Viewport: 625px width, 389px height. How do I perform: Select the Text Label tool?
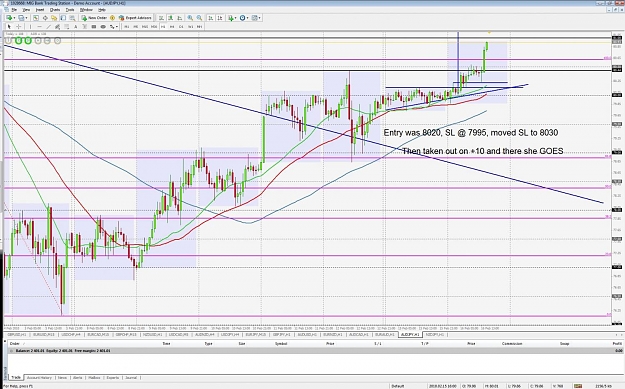(85, 27)
